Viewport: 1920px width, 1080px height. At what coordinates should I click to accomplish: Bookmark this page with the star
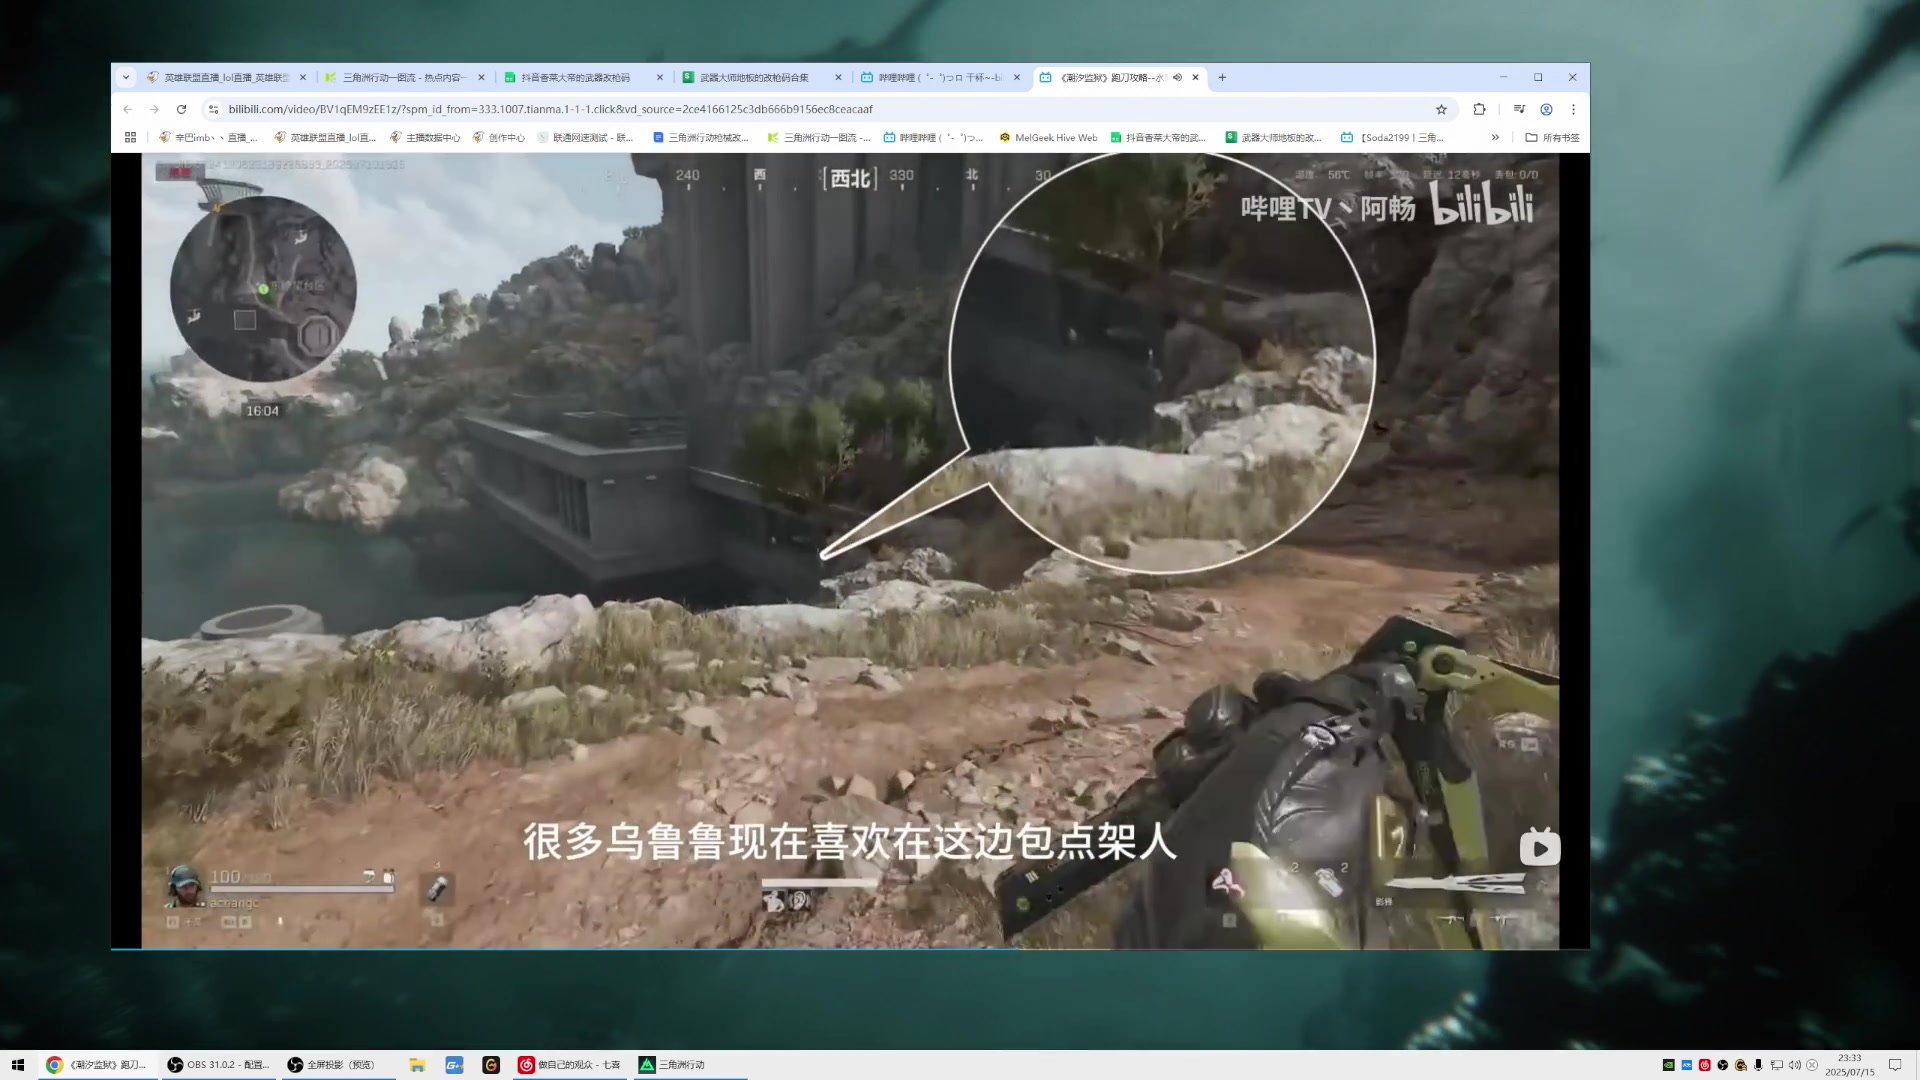click(x=1441, y=109)
